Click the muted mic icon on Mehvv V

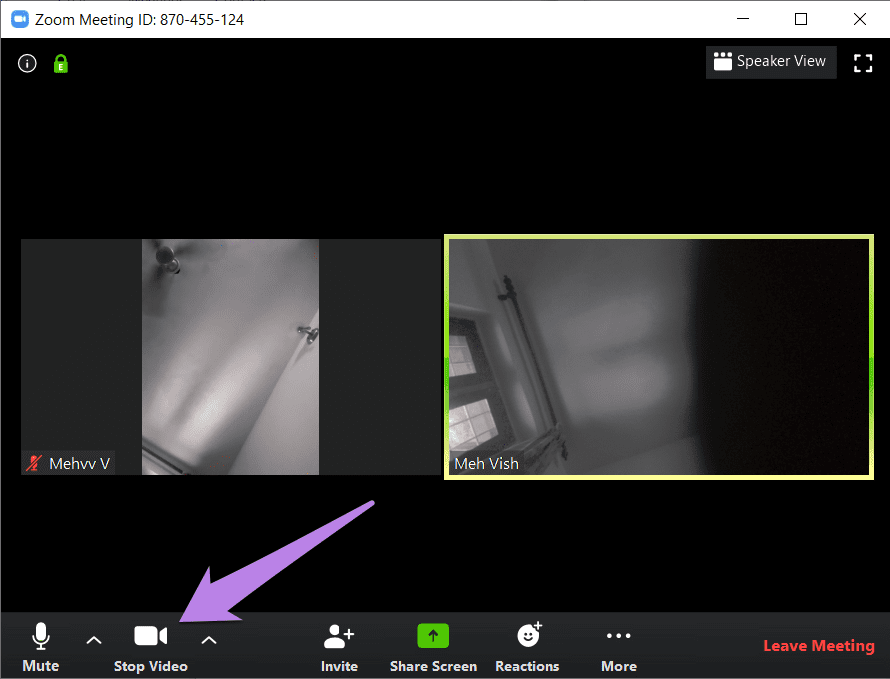[x=34, y=463]
